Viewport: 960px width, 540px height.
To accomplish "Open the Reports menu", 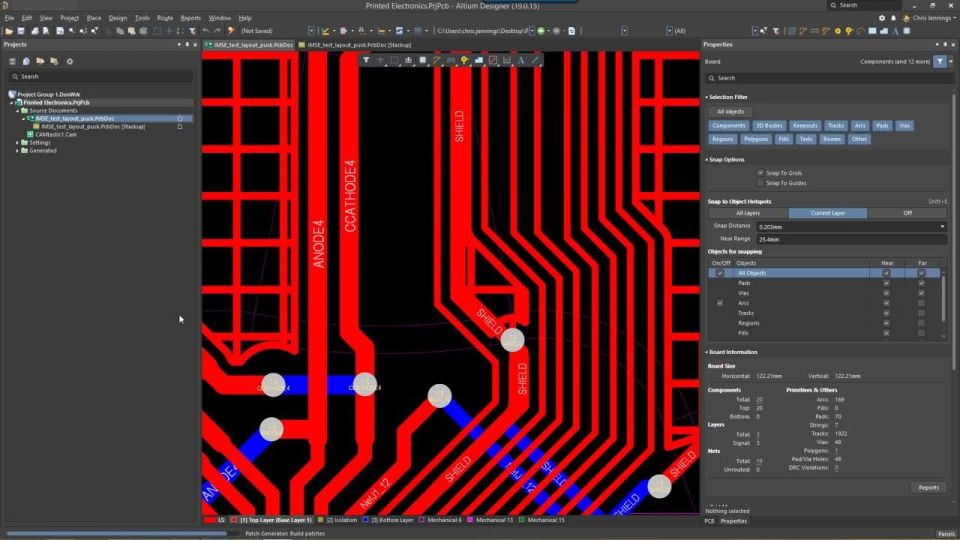I will [190, 18].
